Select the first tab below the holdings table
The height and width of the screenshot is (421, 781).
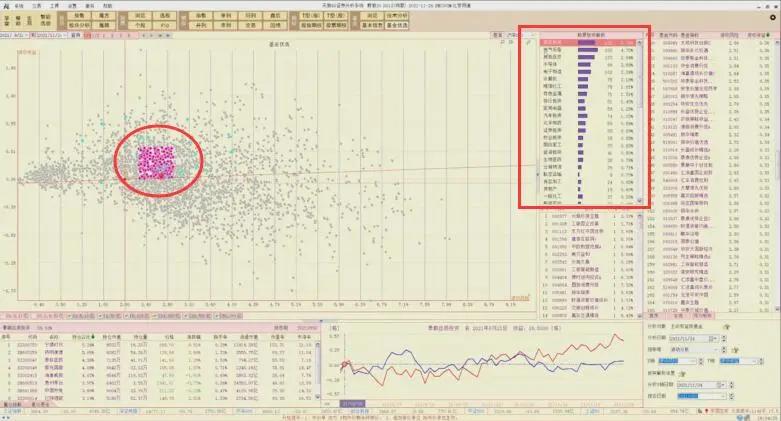click(11, 405)
